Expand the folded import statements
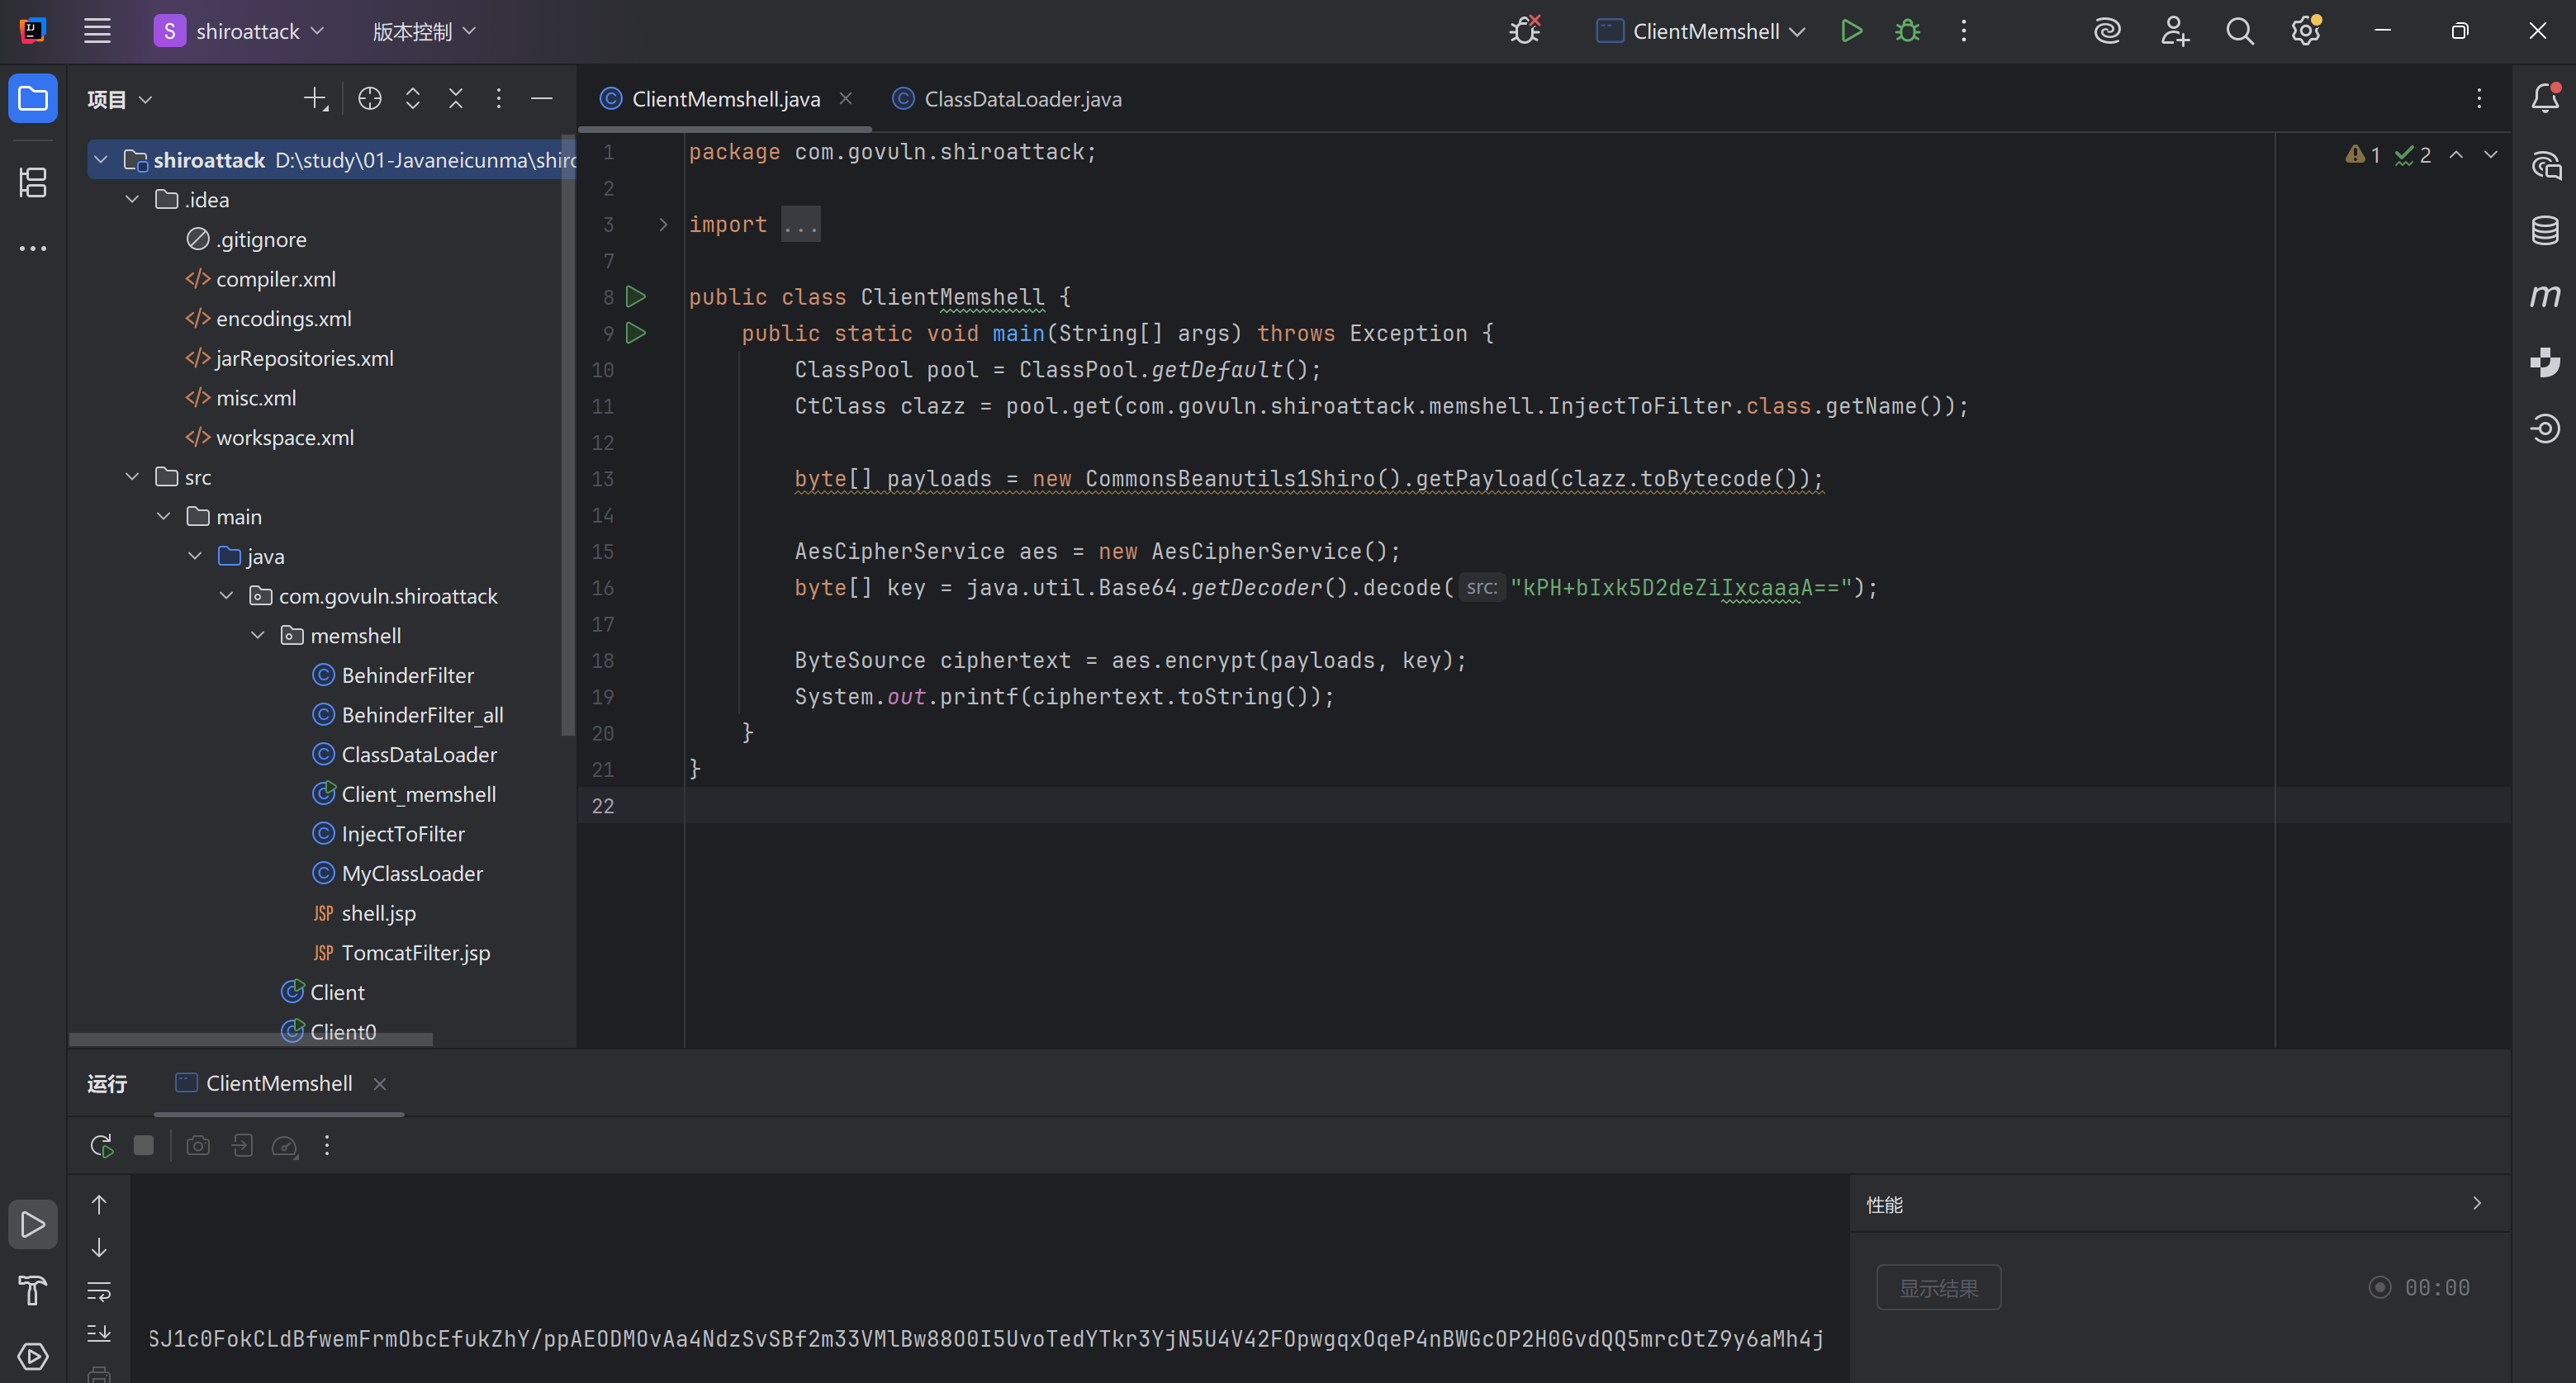The image size is (2576, 1383). pyautogui.click(x=662, y=224)
